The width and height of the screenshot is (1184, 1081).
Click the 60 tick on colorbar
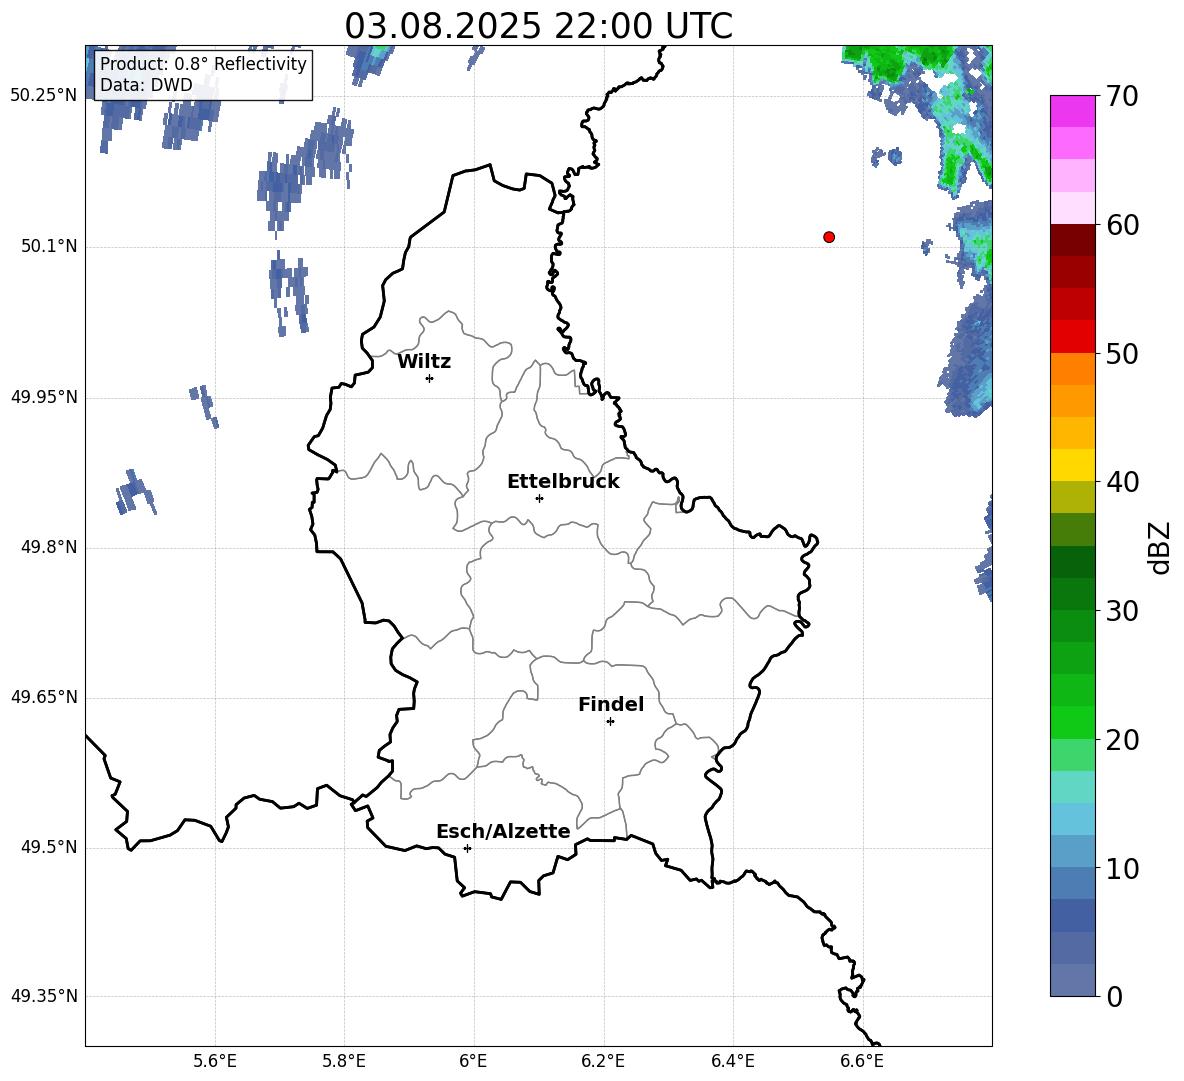(x=1122, y=225)
